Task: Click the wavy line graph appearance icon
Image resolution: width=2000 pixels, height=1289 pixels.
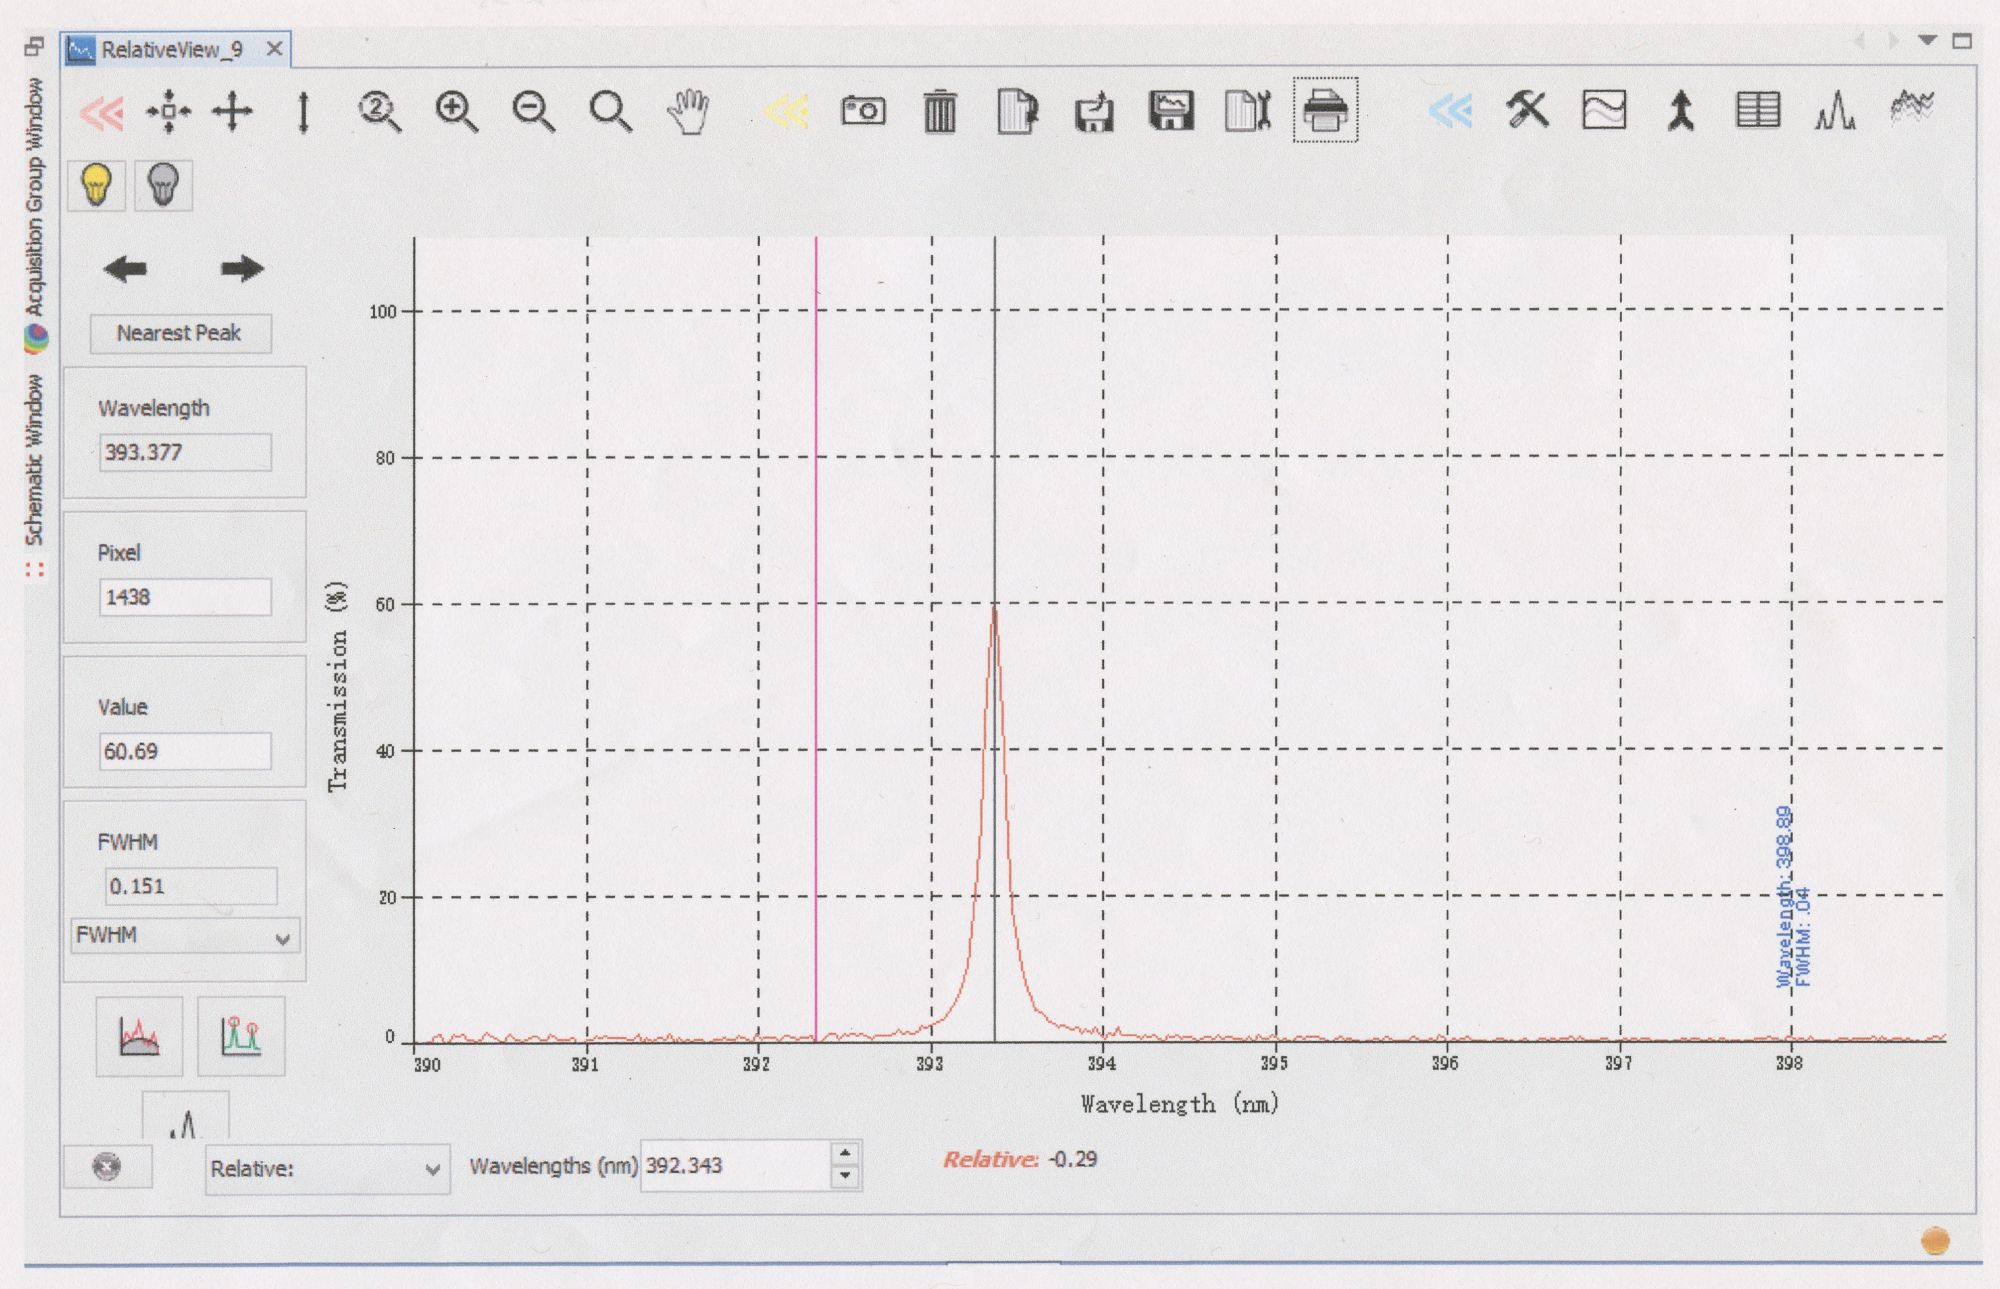Action: pos(1604,110)
